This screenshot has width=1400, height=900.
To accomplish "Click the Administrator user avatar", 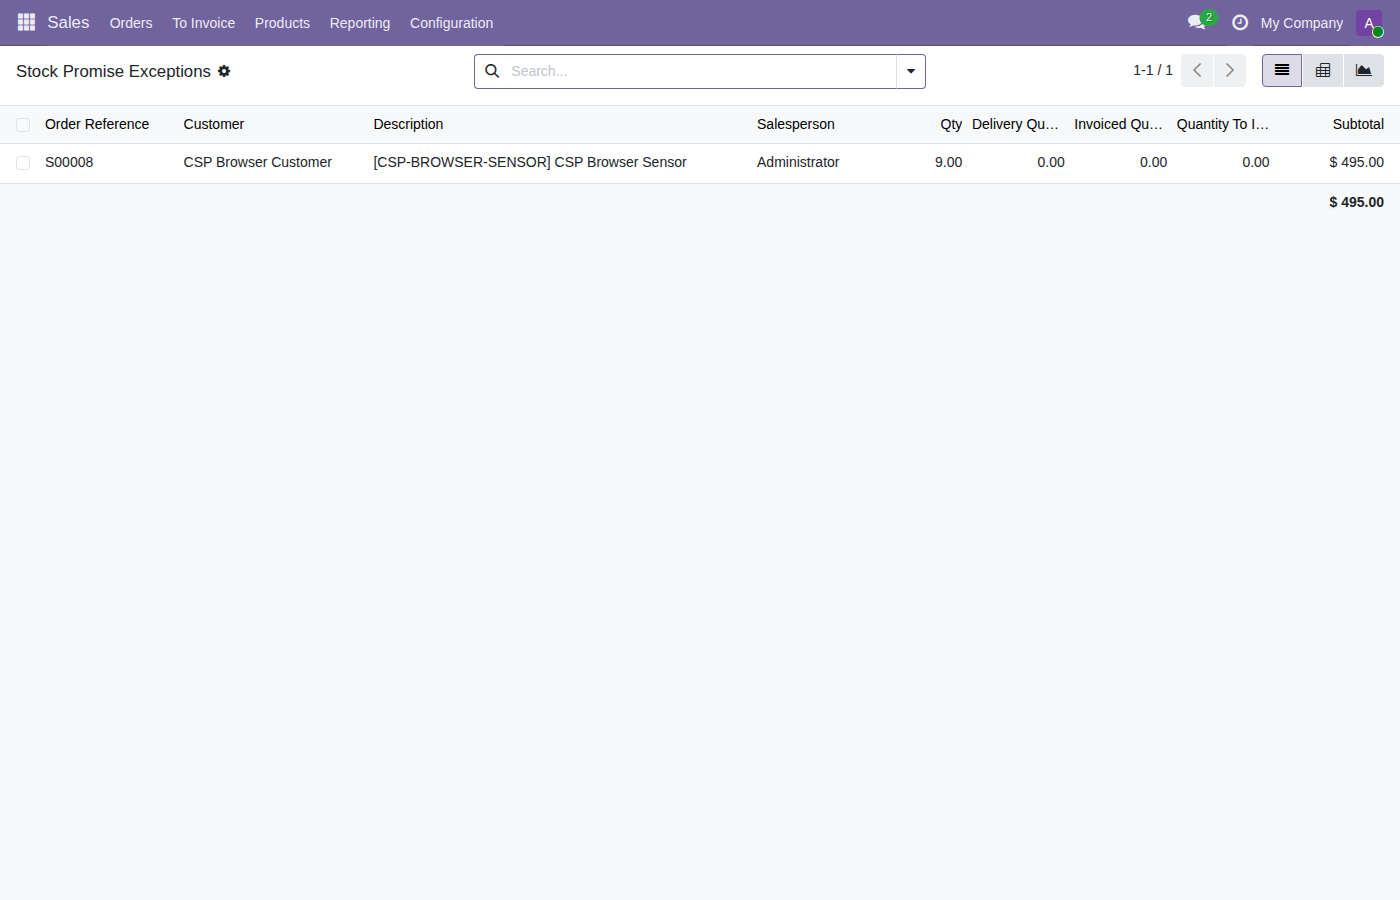I will tap(1369, 23).
